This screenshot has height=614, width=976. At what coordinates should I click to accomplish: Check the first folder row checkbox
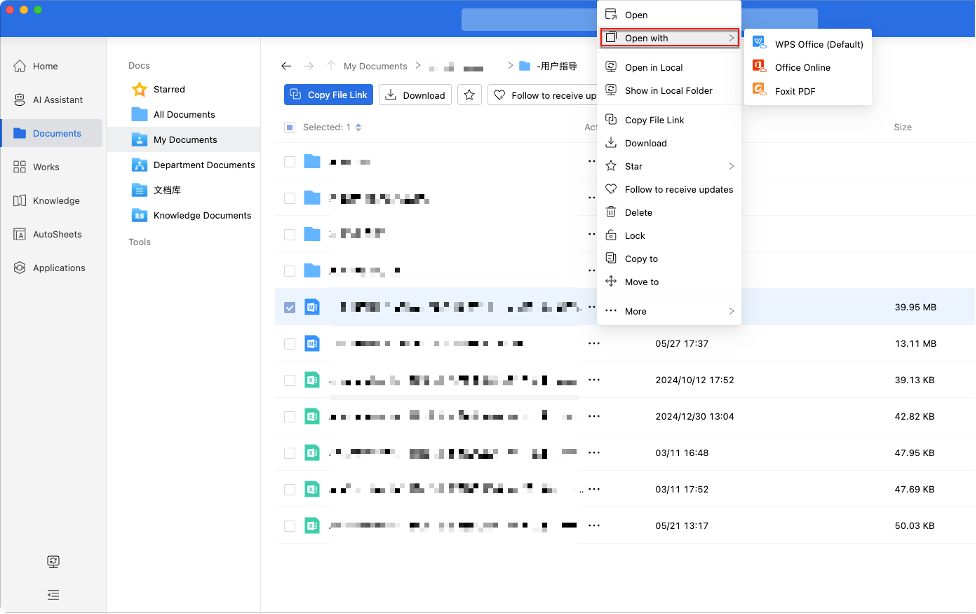coord(290,161)
